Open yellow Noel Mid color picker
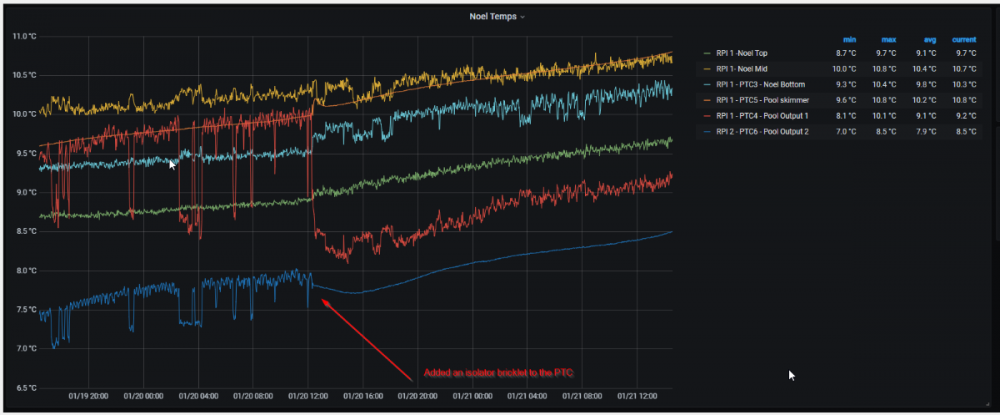This screenshot has width=1000, height=415. point(708,69)
